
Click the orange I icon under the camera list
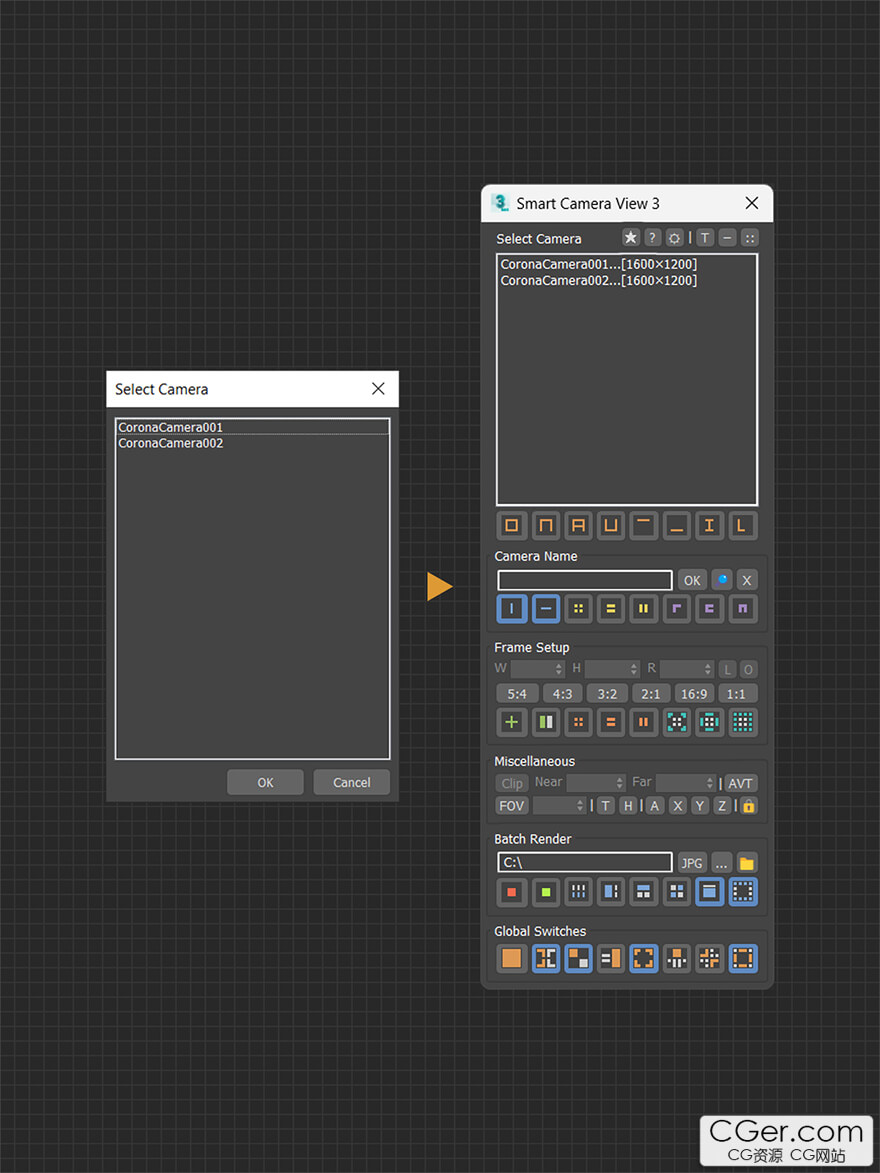709,525
